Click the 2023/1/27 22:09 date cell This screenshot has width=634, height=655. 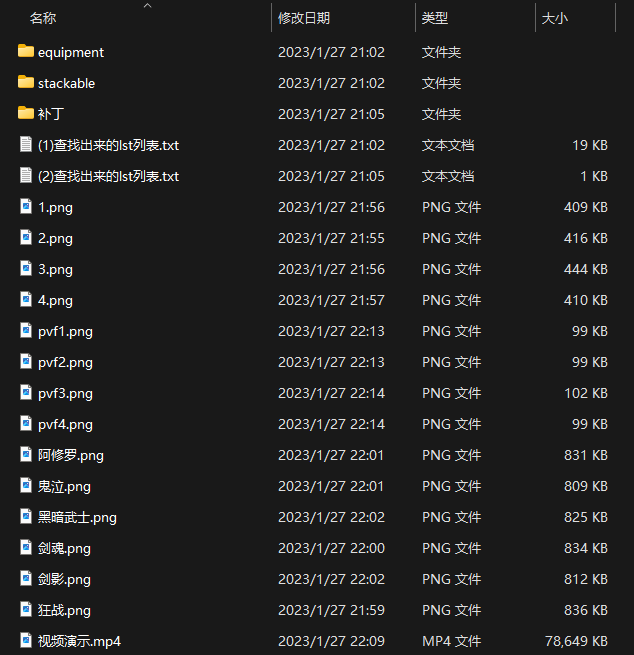tap(331, 641)
